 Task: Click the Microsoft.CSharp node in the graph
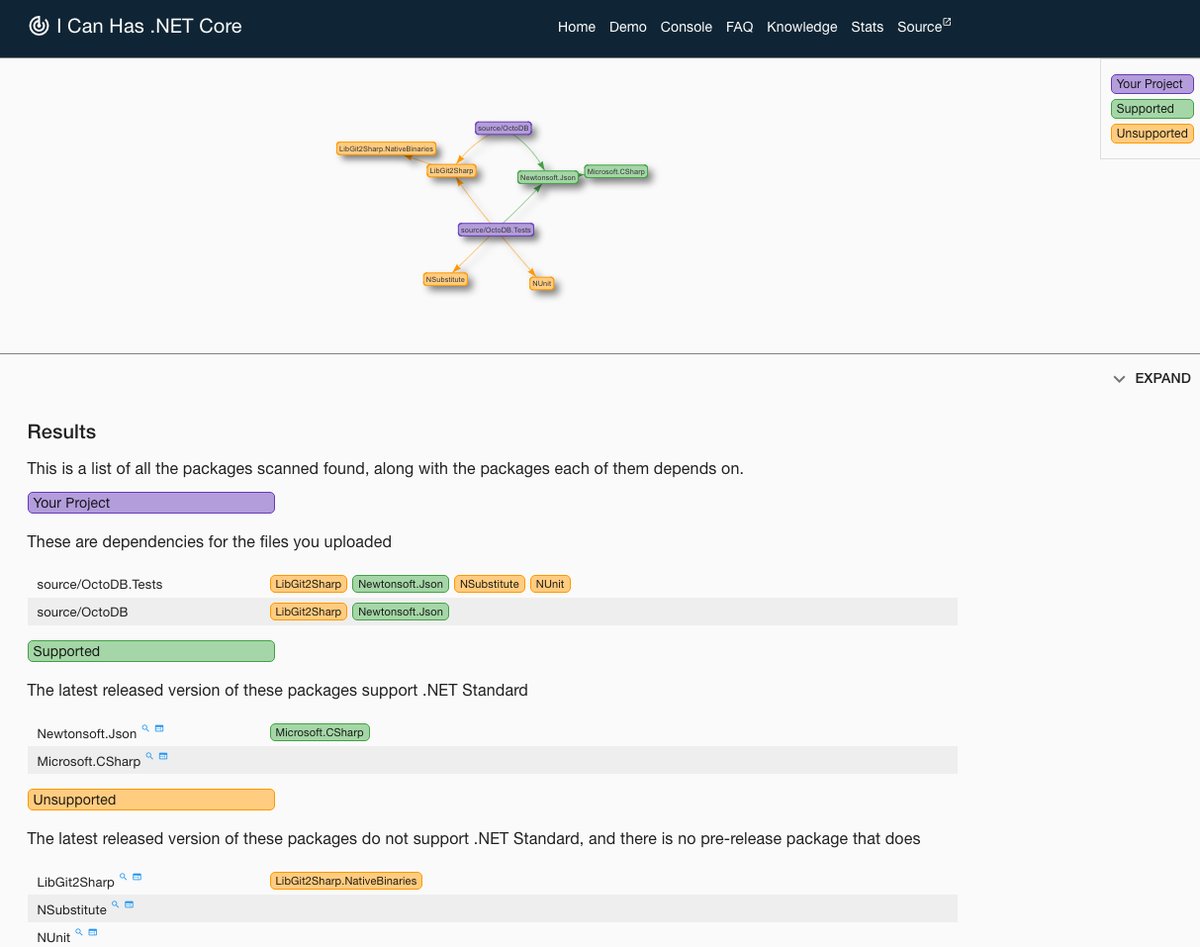tap(616, 172)
